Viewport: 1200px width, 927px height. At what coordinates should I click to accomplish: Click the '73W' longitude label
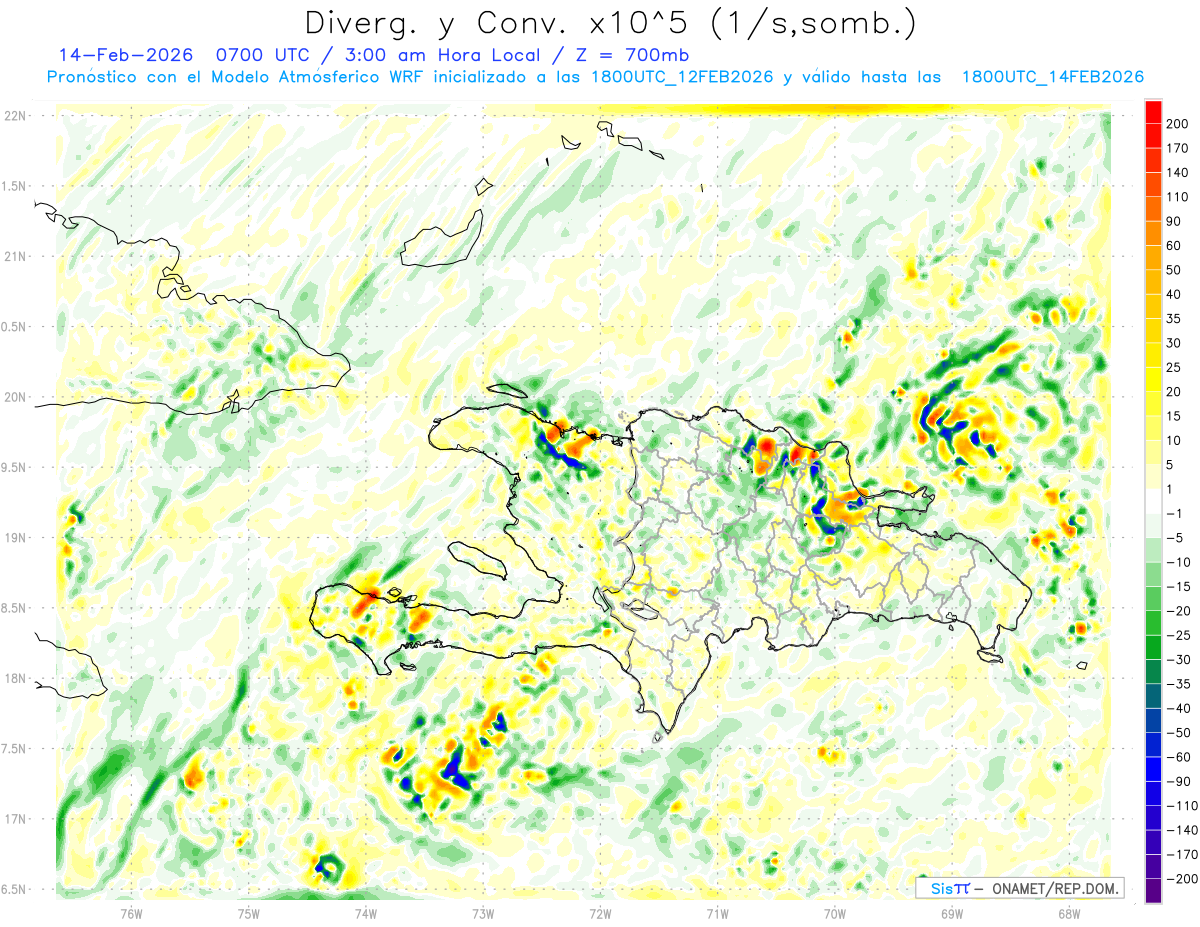(483, 914)
